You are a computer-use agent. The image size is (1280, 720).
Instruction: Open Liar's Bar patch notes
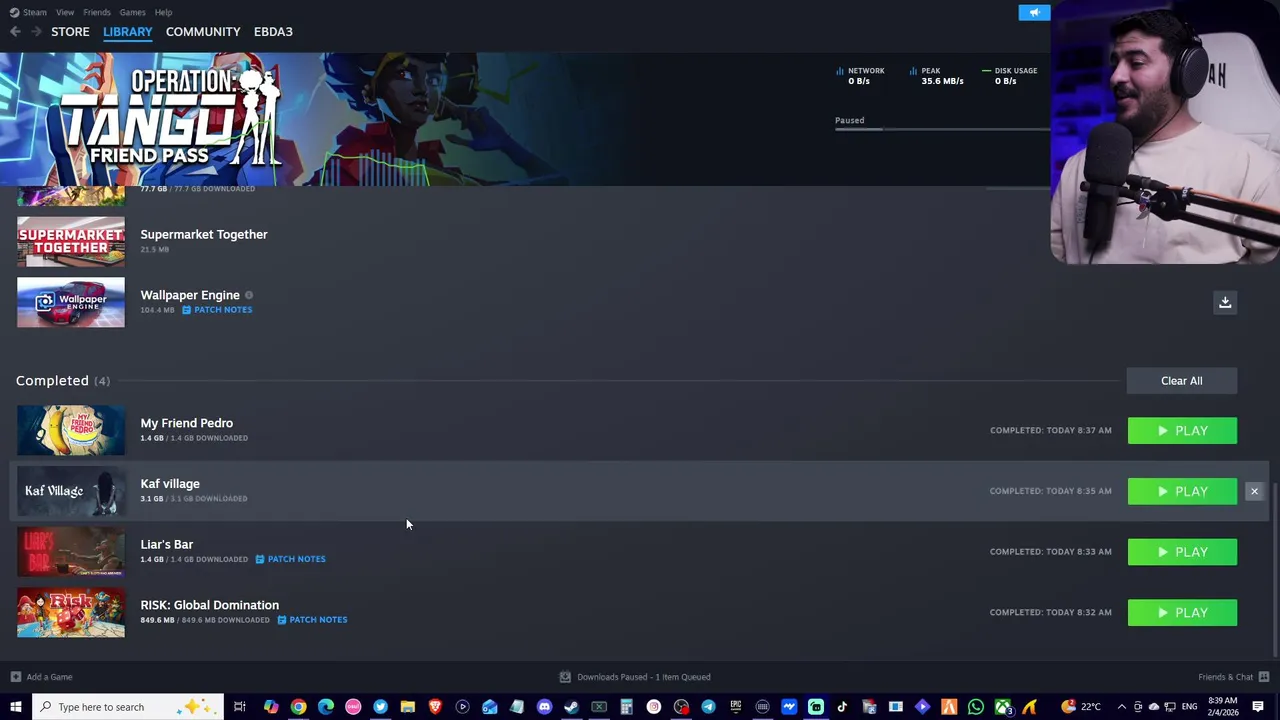click(x=290, y=559)
